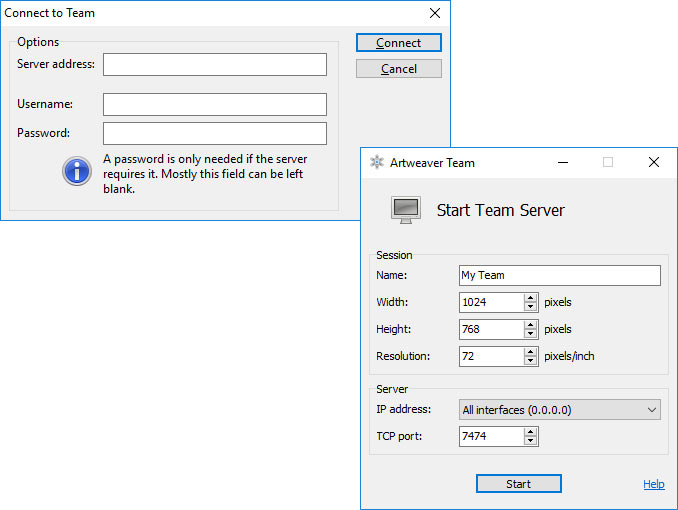Increase Width with the up arrow
Image resolution: width=678 pixels, height=510 pixels.
coord(531,298)
